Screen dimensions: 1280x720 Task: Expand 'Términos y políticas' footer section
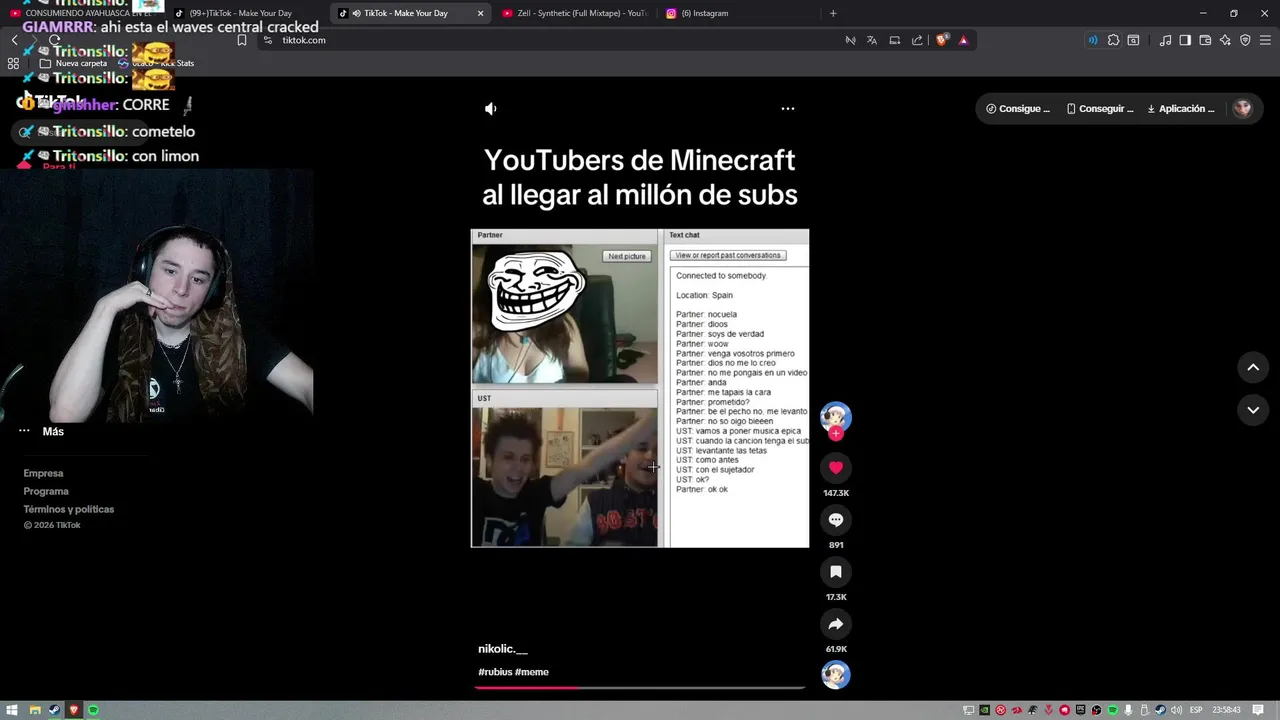tap(69, 509)
